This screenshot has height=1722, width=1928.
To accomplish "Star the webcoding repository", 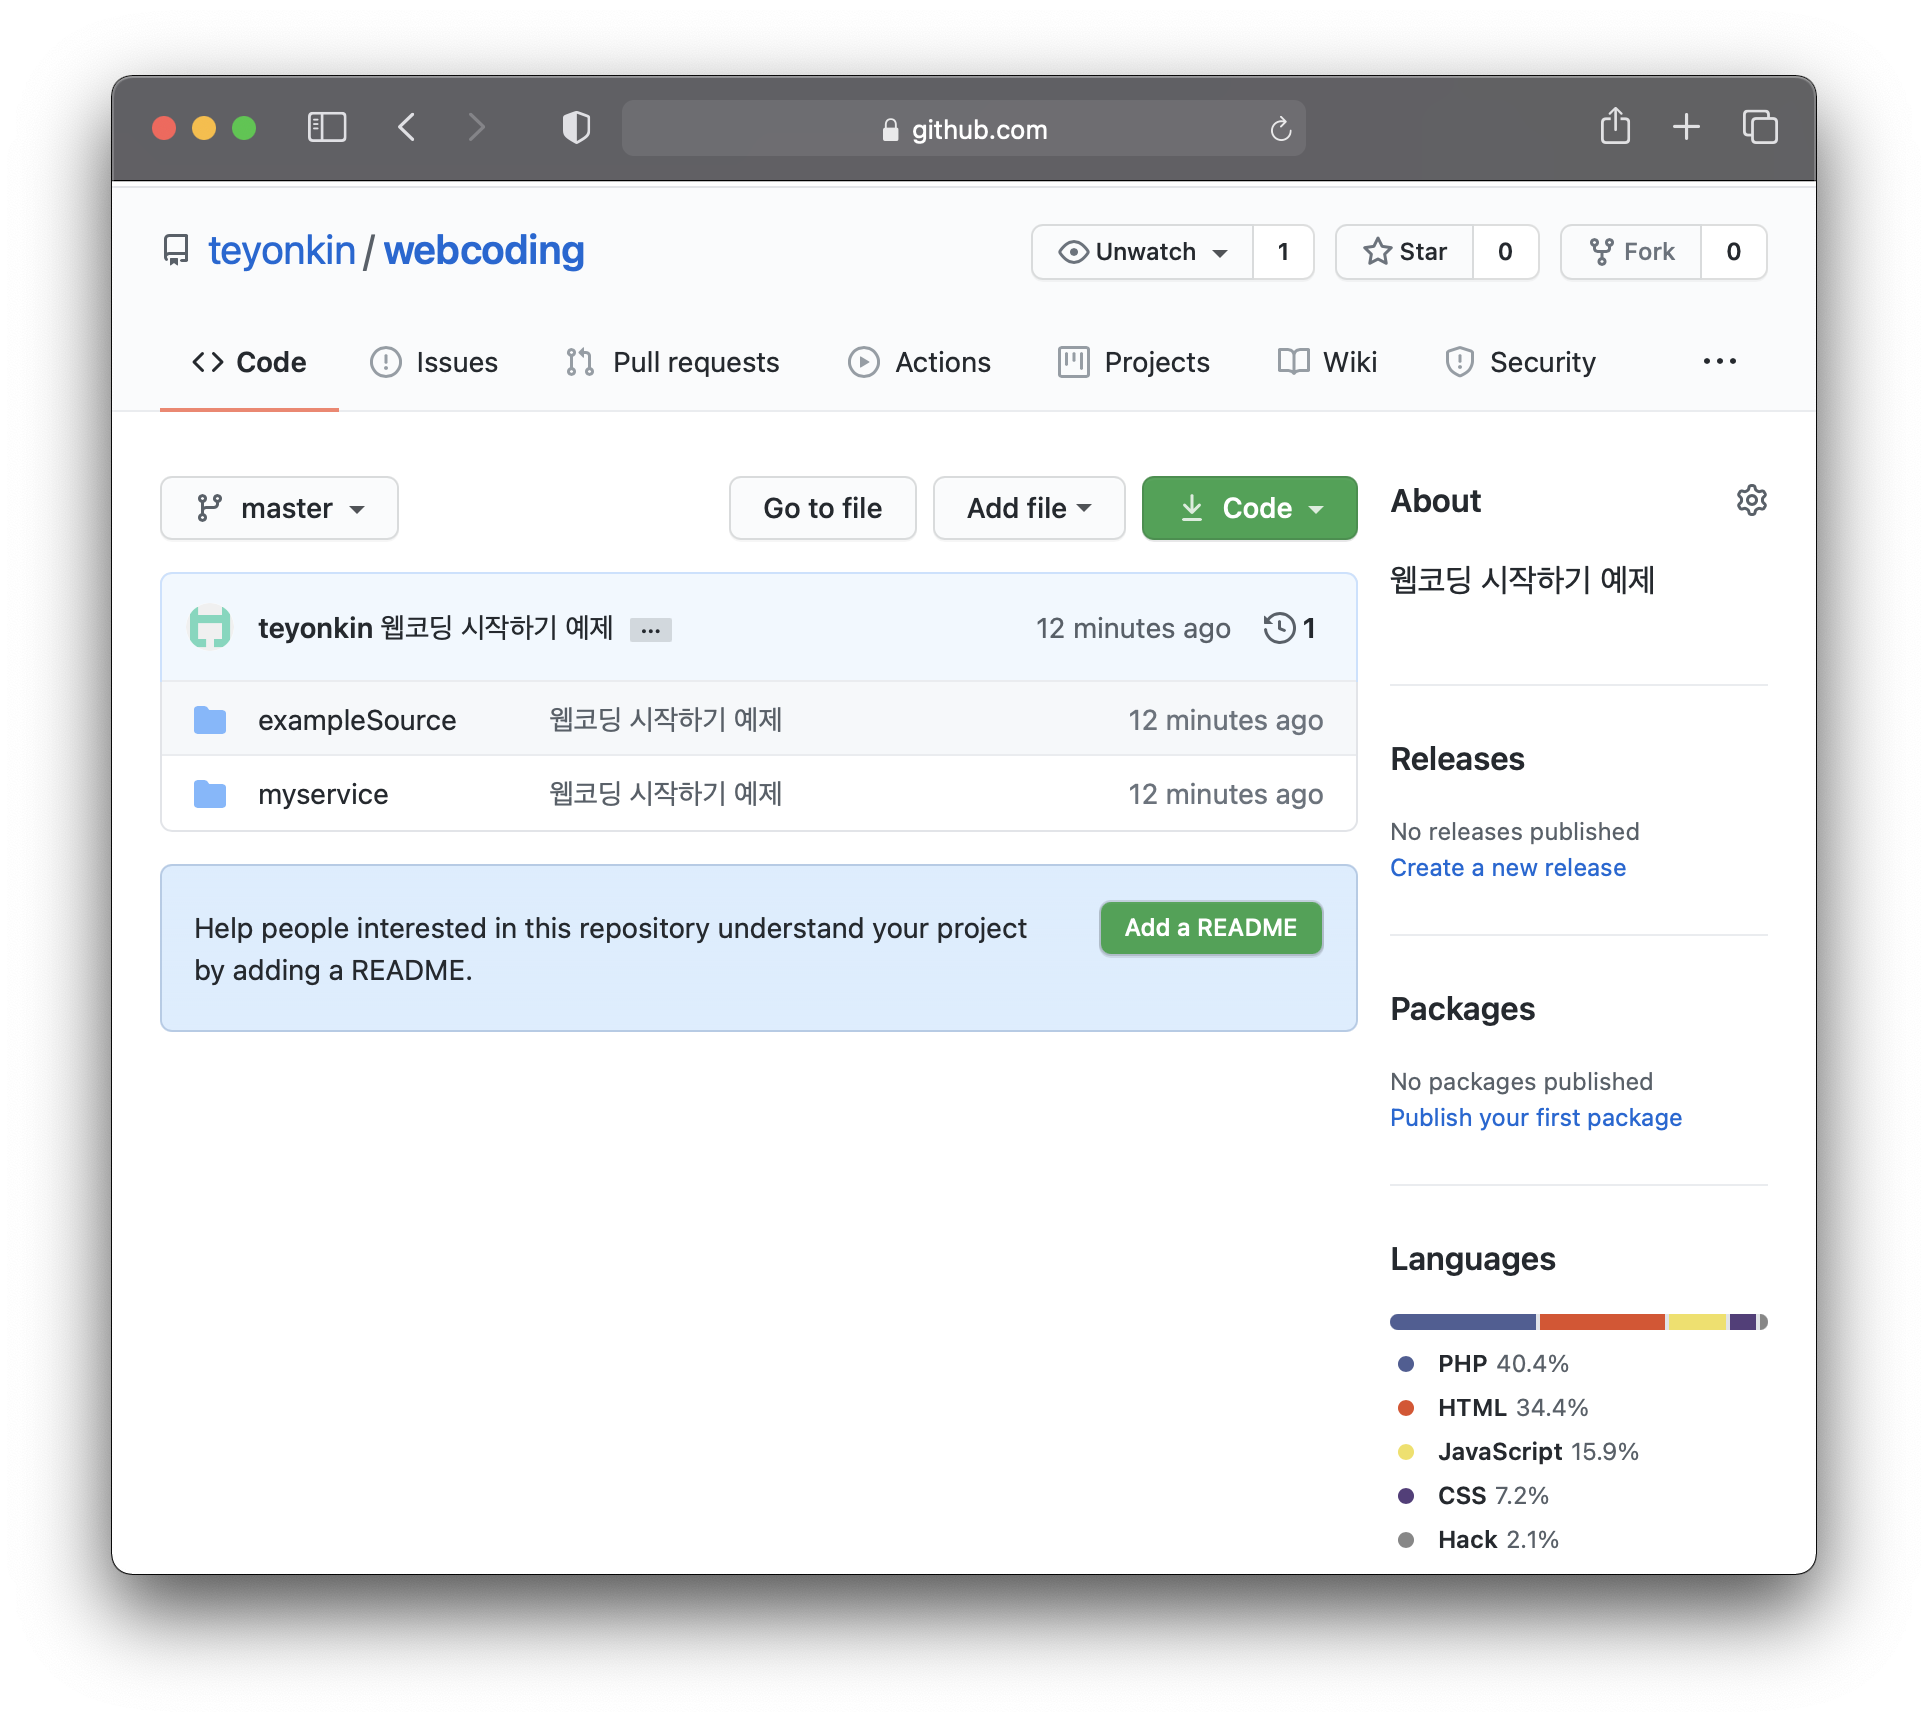I will click(x=1405, y=252).
